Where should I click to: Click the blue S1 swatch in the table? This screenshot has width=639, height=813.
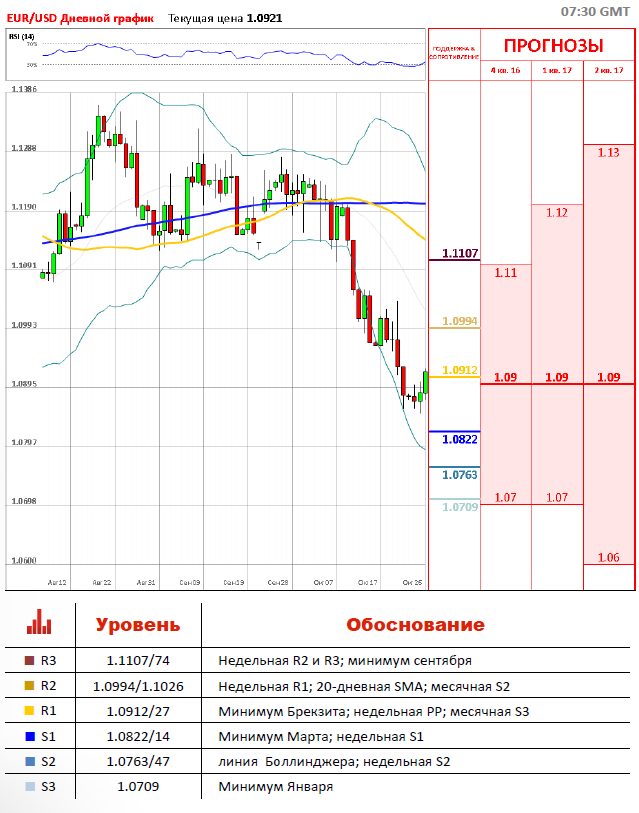29,737
